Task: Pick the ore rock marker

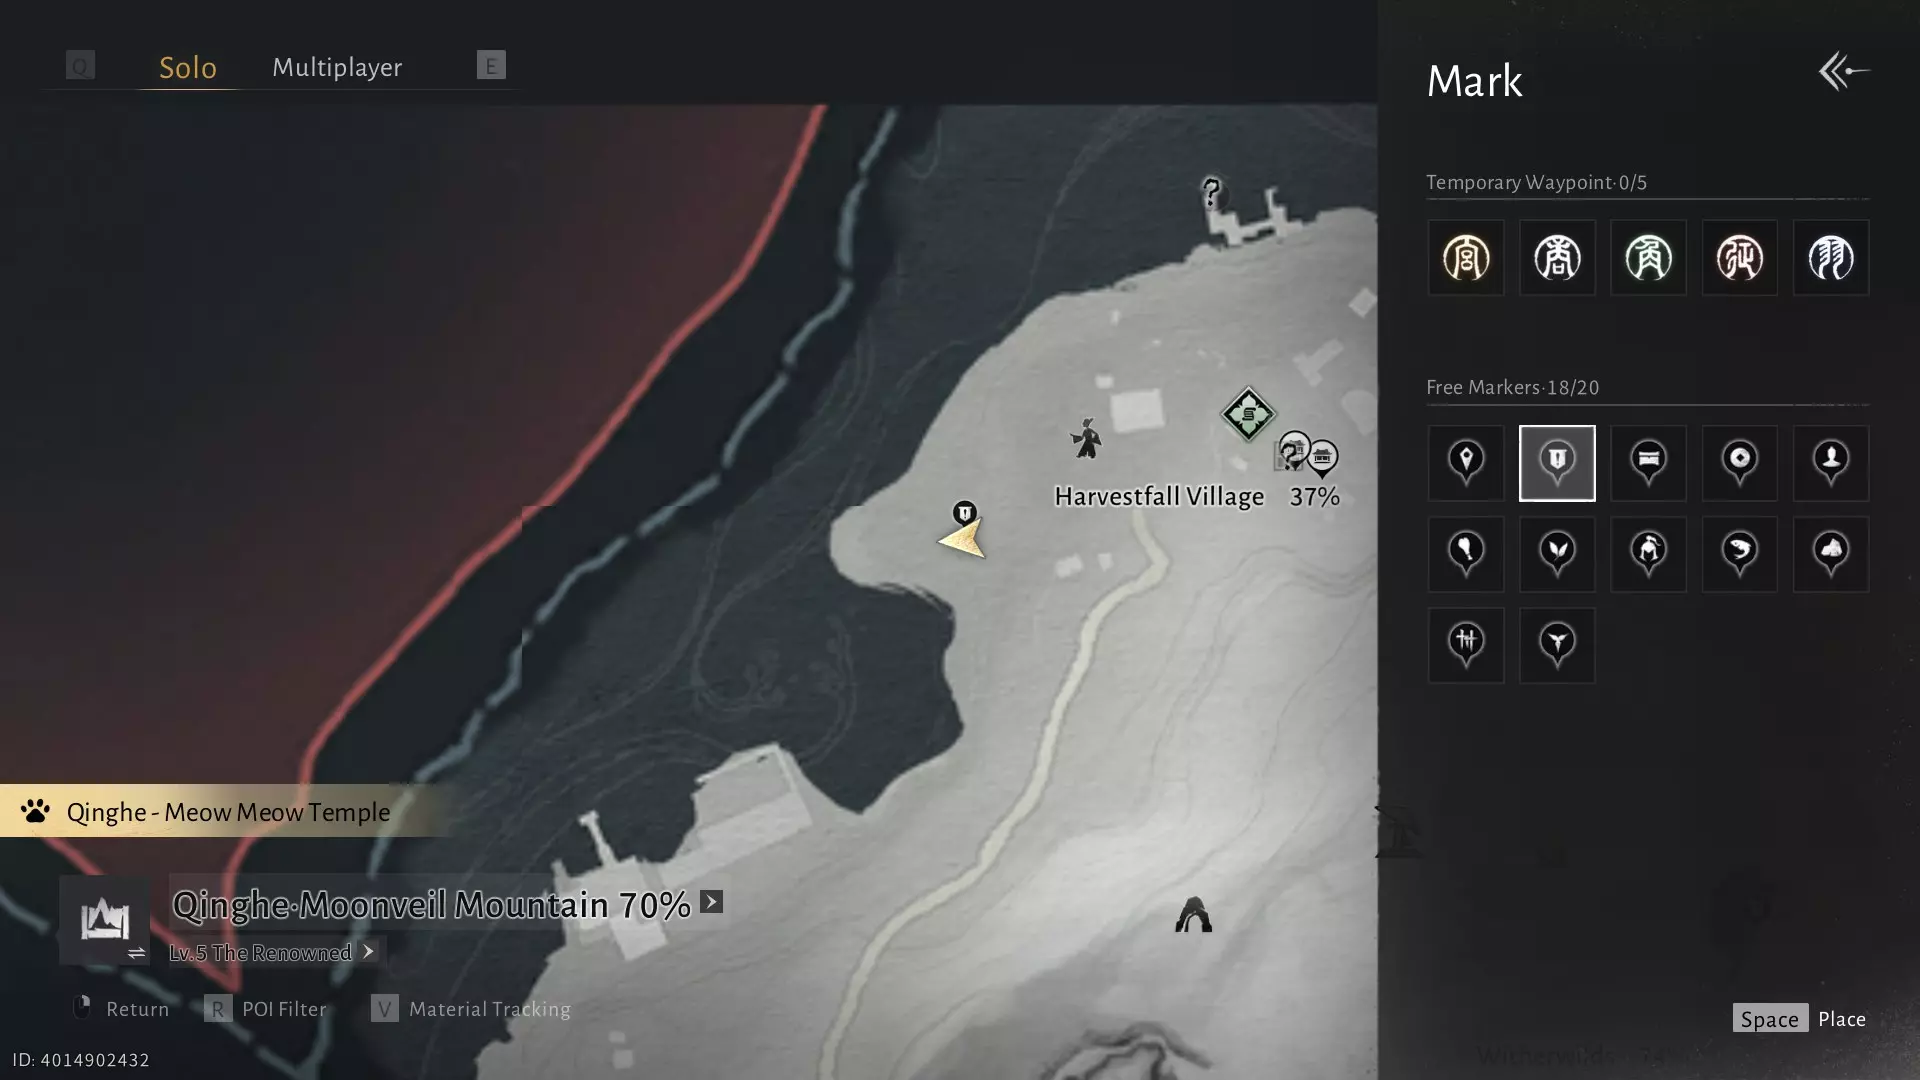Action: coord(1830,554)
